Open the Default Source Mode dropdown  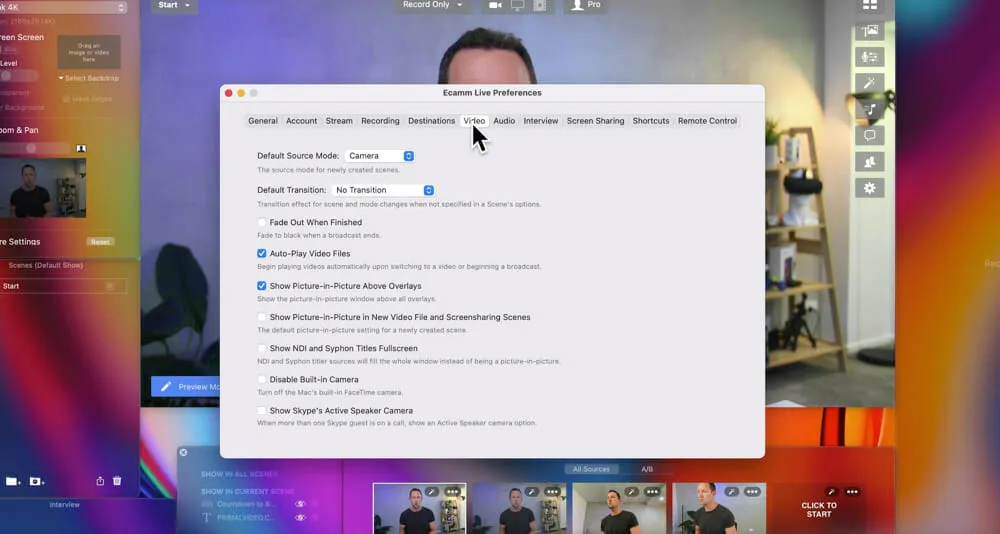click(x=379, y=156)
